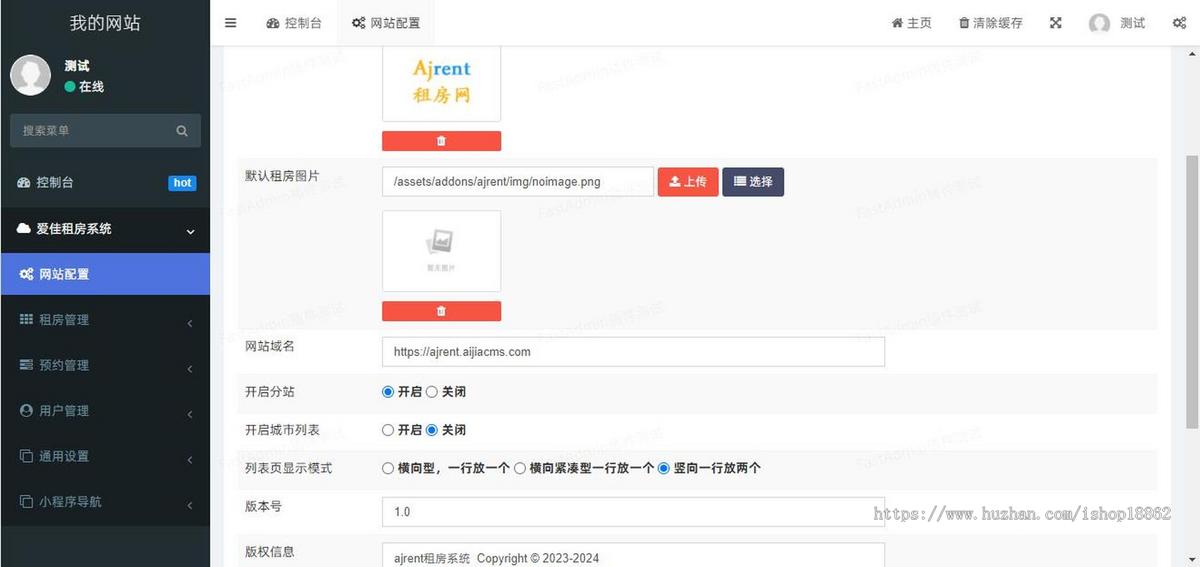Click the noimage placeholder thumbnail

(x=441, y=251)
